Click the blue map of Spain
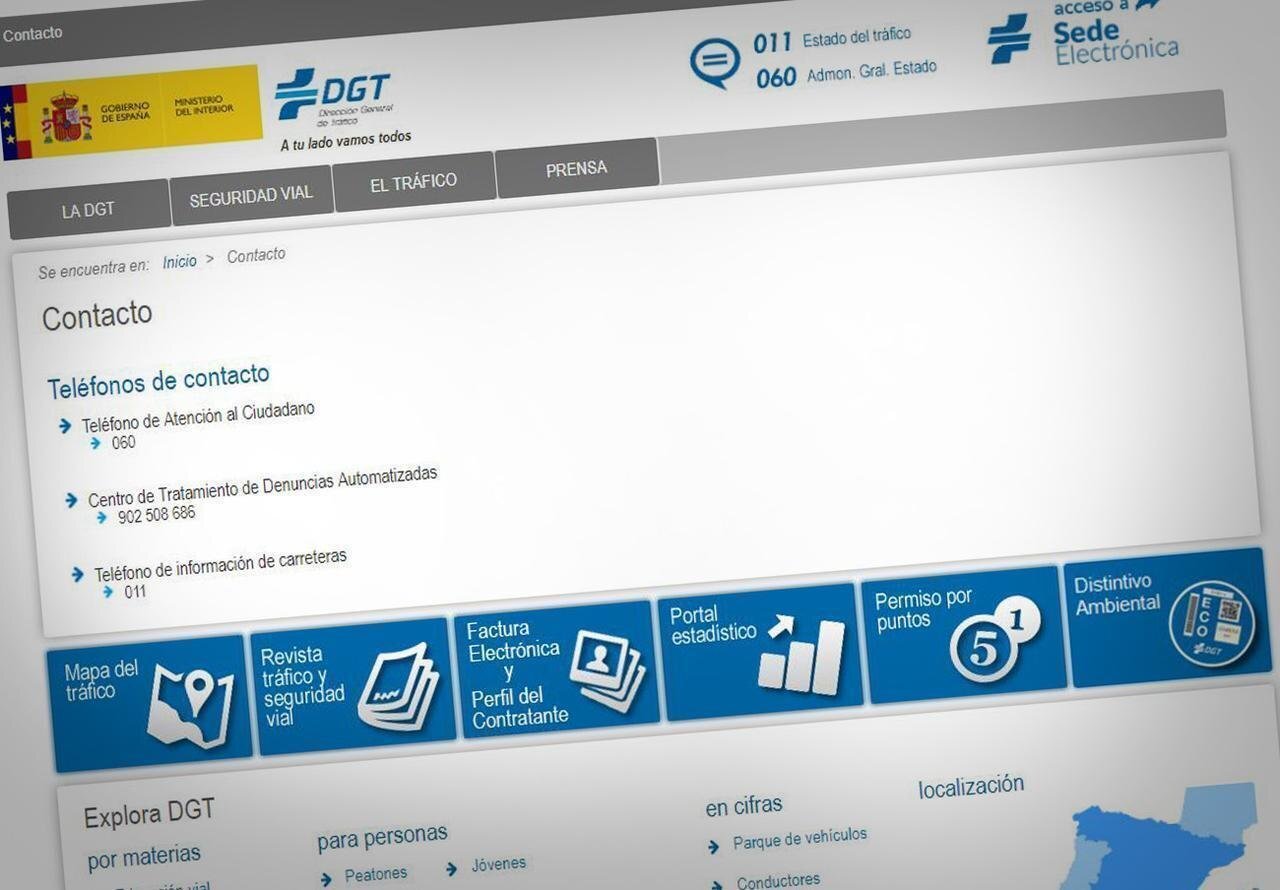 tap(1160, 840)
